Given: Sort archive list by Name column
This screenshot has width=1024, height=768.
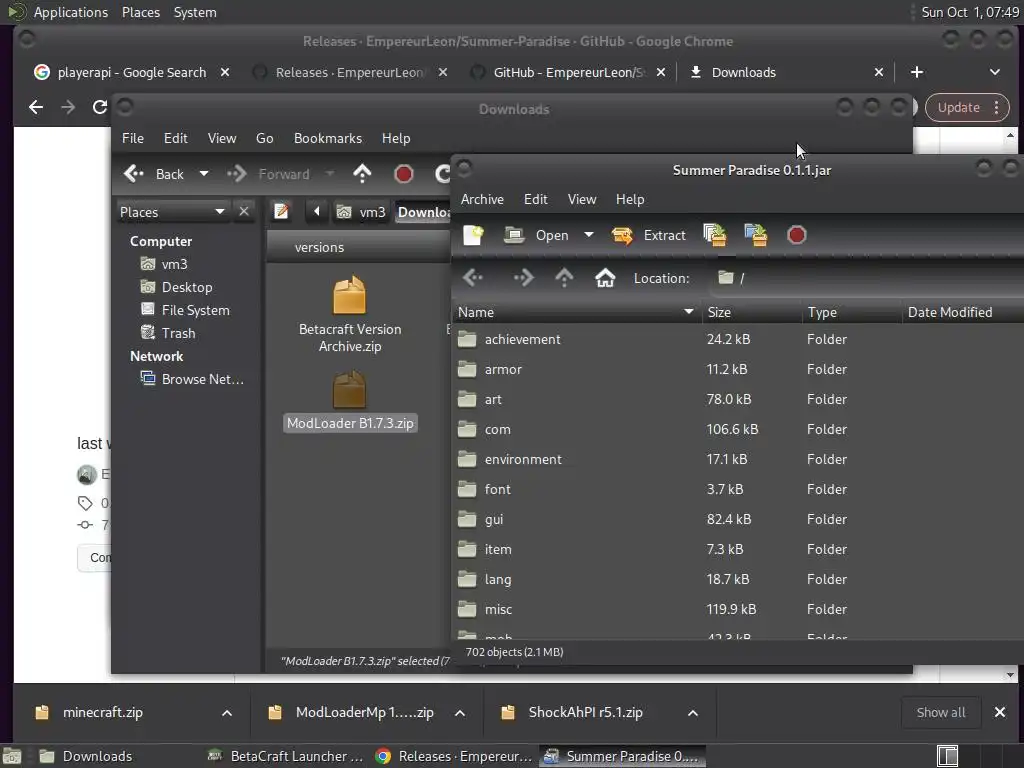Looking at the screenshot, I should coord(576,312).
